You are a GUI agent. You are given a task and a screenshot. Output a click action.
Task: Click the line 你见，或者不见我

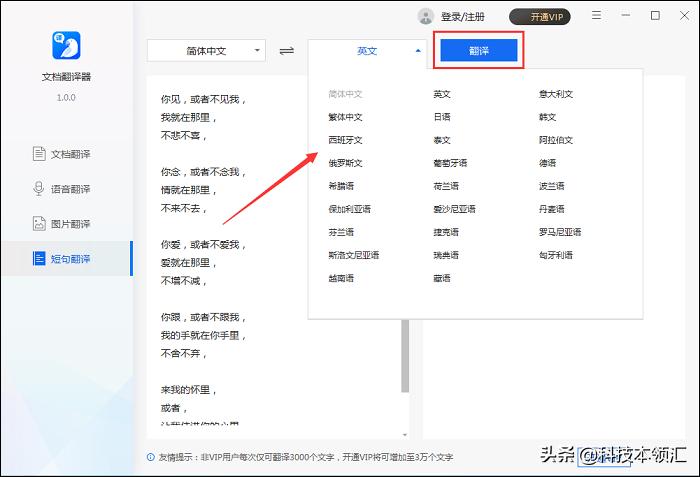coord(203,99)
